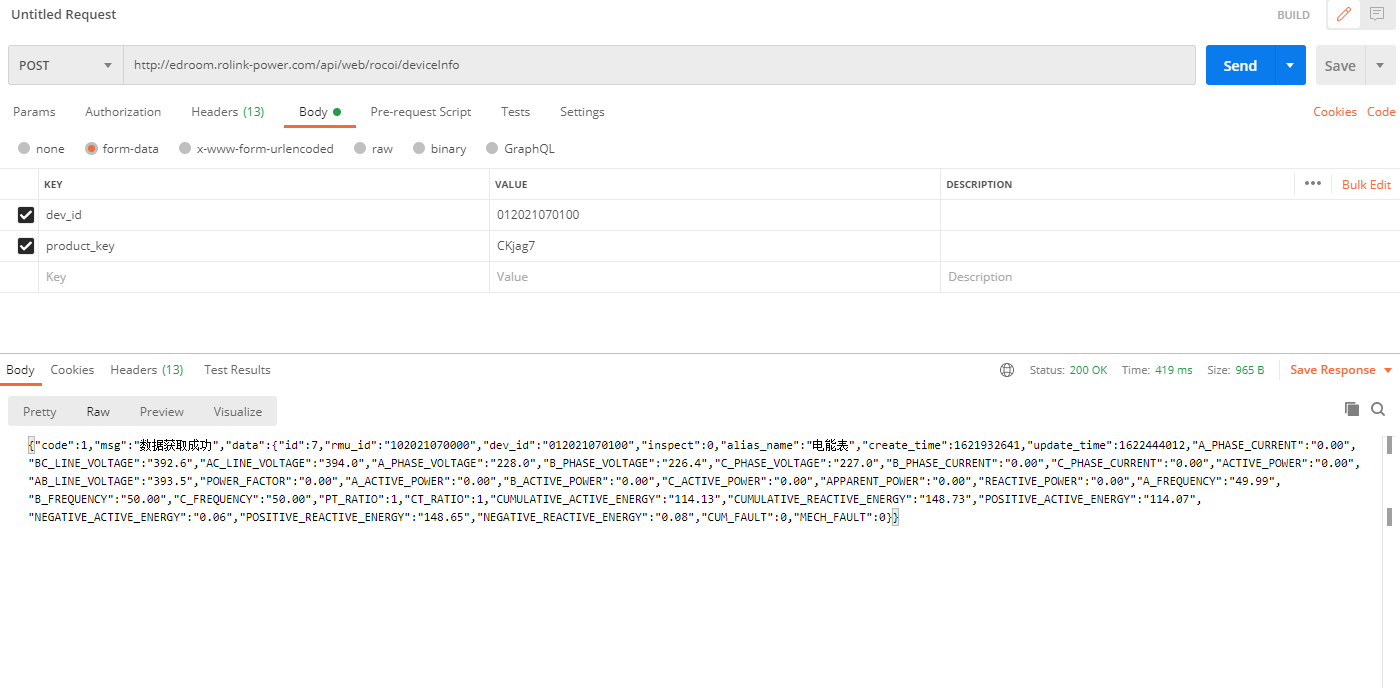Uncheck the dev_id parameter checkbox
1400x688 pixels.
[x=26, y=215]
